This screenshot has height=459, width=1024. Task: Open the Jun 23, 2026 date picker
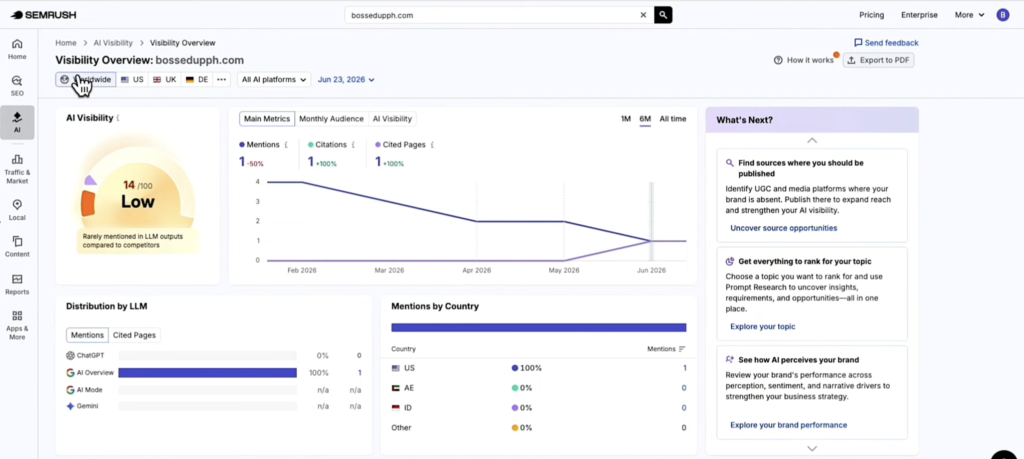[x=346, y=80]
